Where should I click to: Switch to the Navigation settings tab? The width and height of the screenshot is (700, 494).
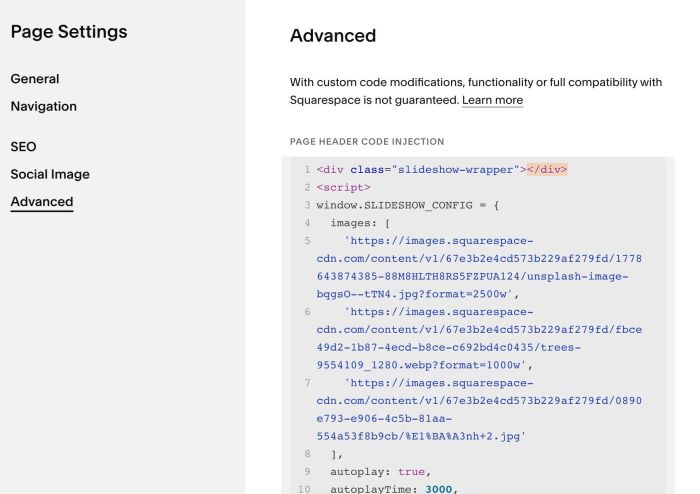click(x=44, y=107)
